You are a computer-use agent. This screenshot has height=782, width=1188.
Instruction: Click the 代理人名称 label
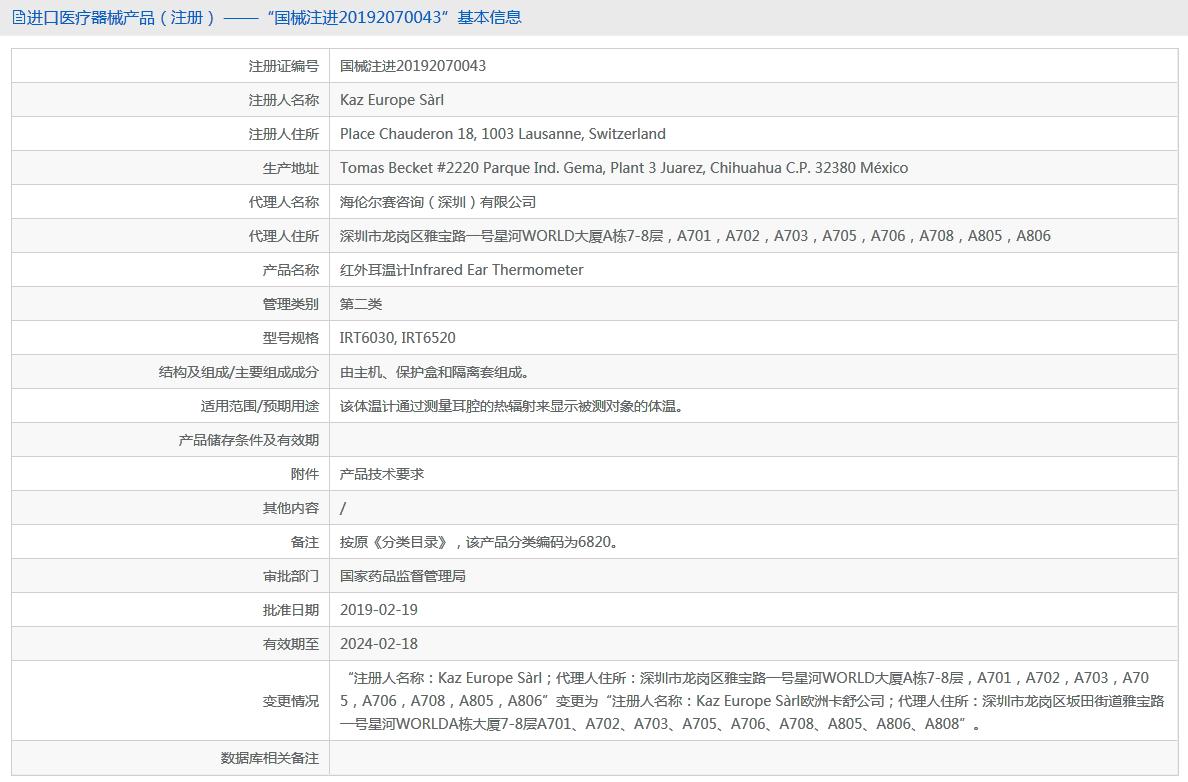click(x=283, y=202)
